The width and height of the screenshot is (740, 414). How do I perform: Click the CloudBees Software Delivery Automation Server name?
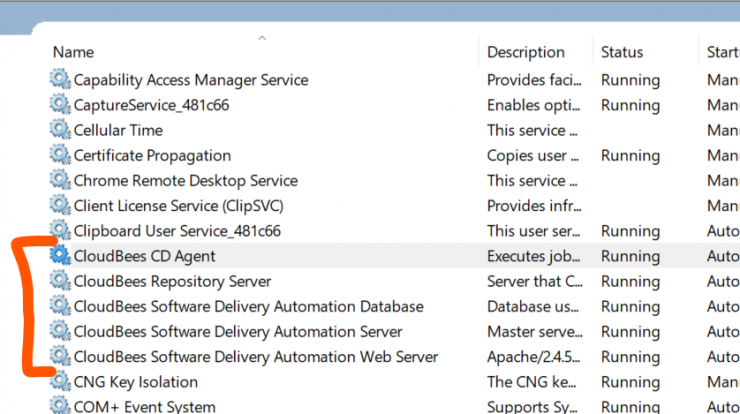click(238, 331)
